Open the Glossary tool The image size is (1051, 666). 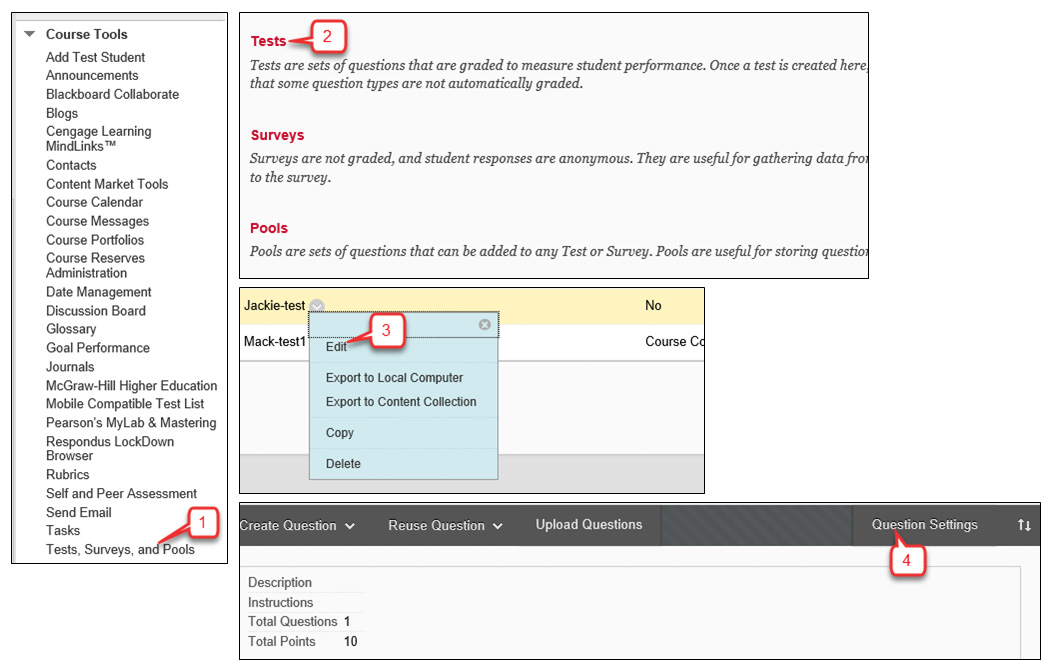click(x=71, y=330)
